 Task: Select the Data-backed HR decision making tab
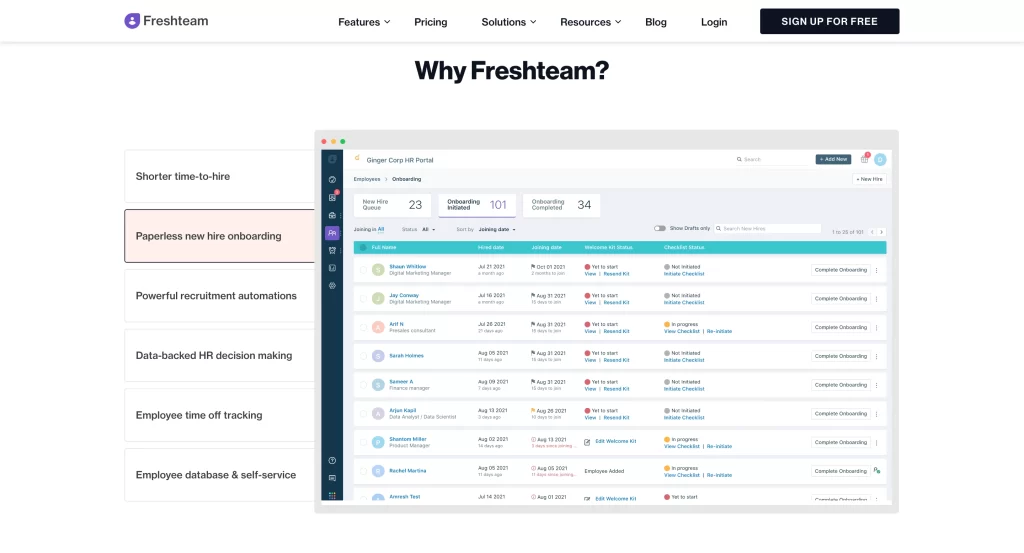[219, 355]
